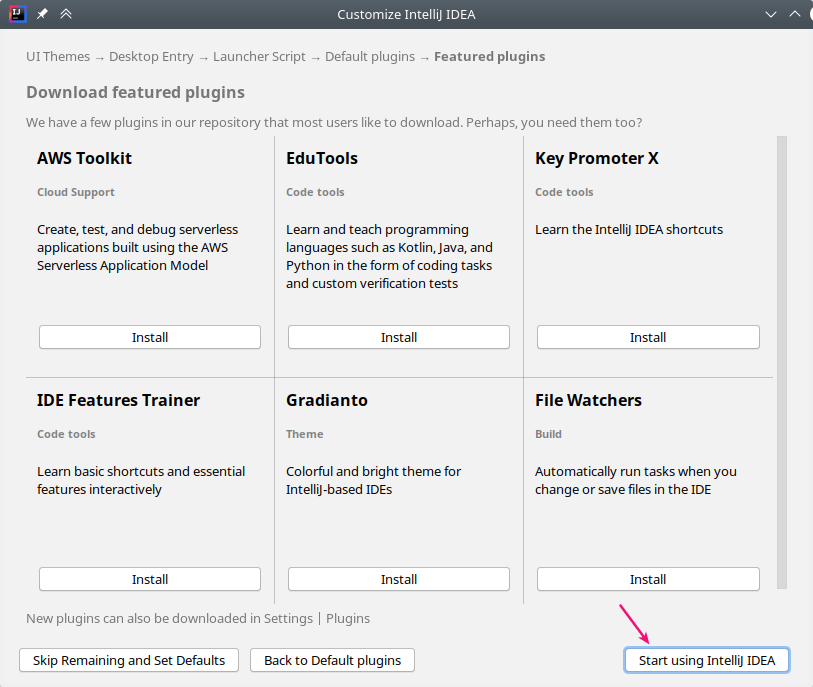Minimize window using the down-chevron icon
This screenshot has height=687, width=813.
click(x=771, y=14)
